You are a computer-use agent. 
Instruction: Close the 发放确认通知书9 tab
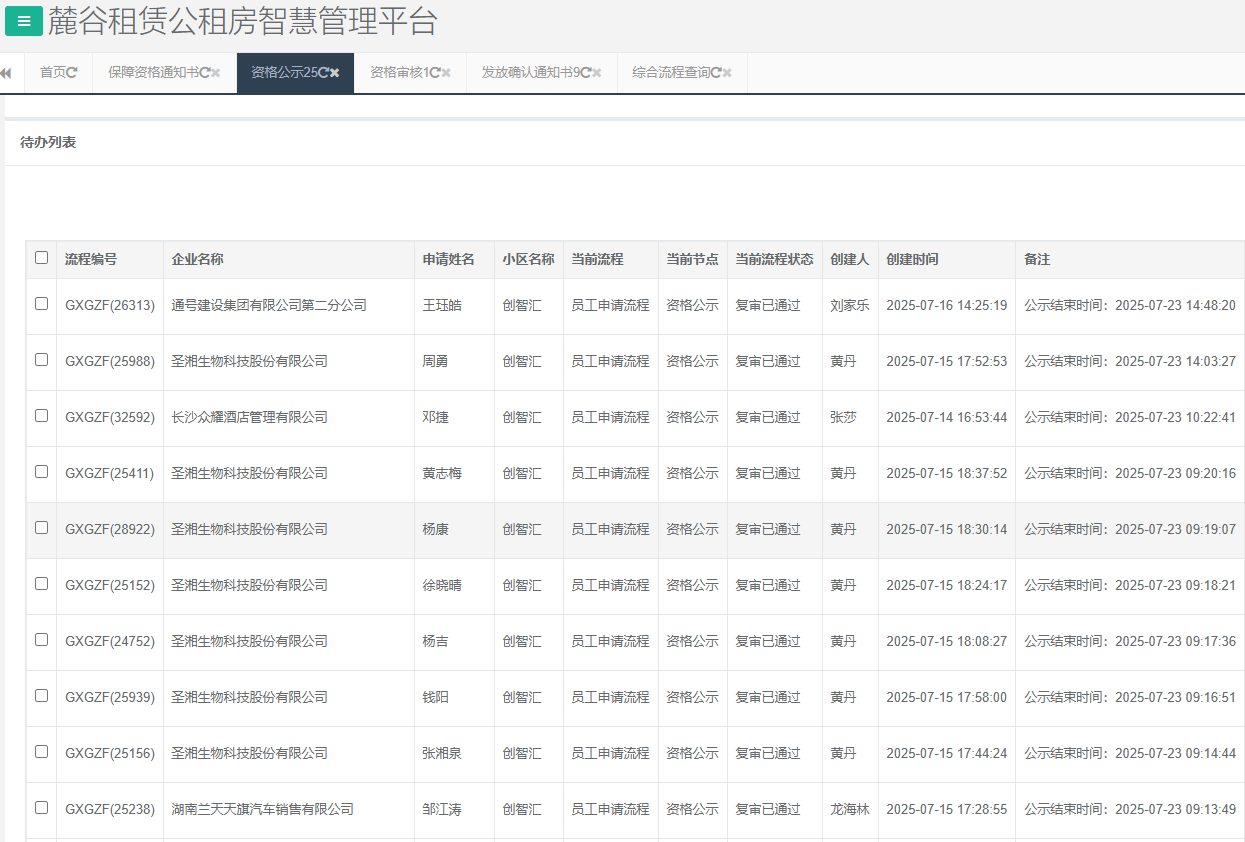pos(597,73)
